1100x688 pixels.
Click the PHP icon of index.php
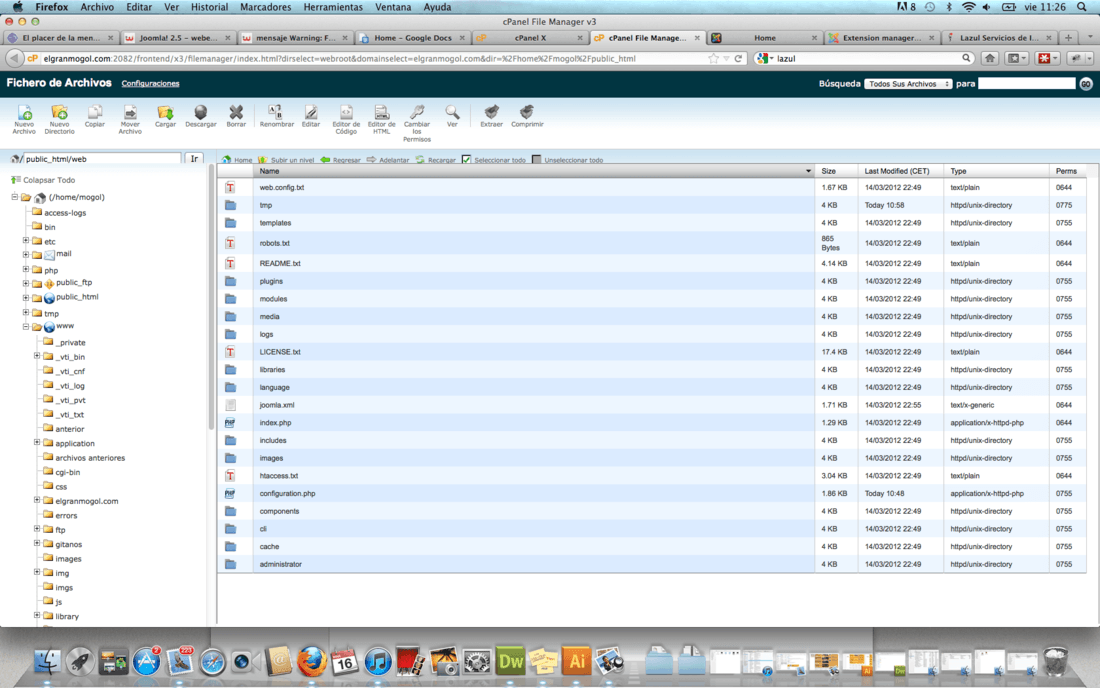click(230, 423)
